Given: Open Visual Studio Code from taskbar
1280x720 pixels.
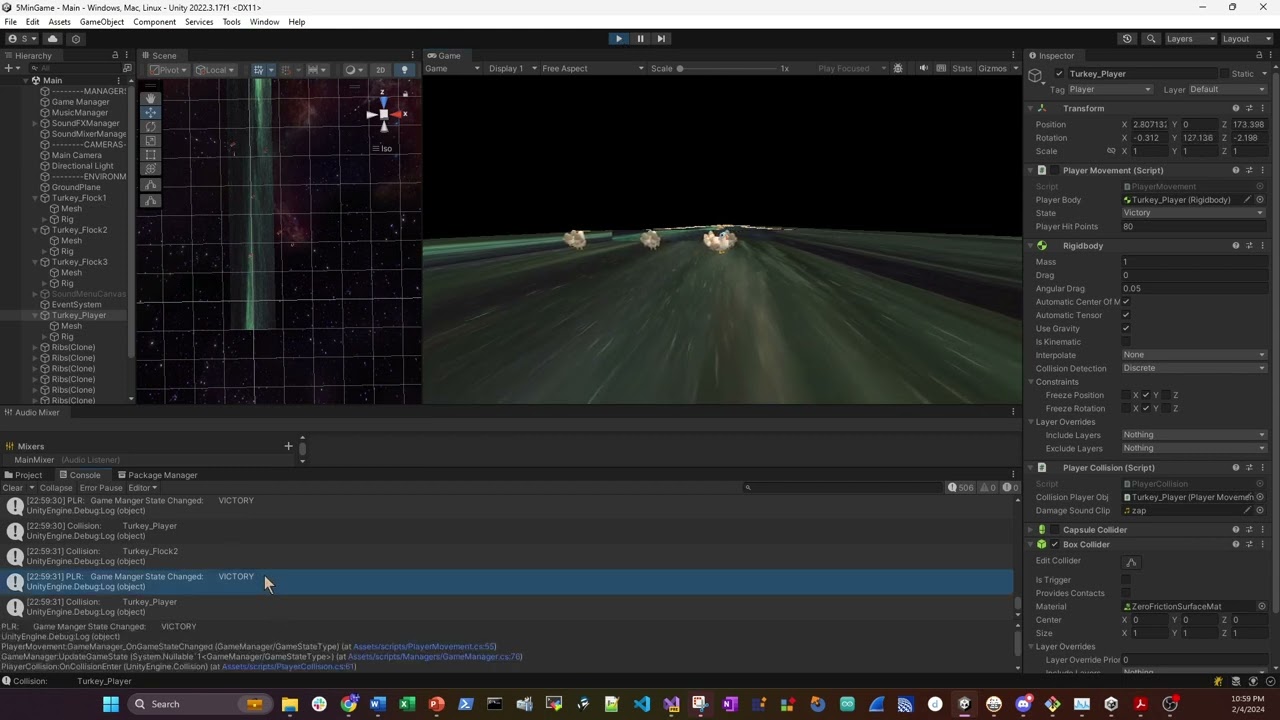Looking at the screenshot, I should [x=642, y=704].
